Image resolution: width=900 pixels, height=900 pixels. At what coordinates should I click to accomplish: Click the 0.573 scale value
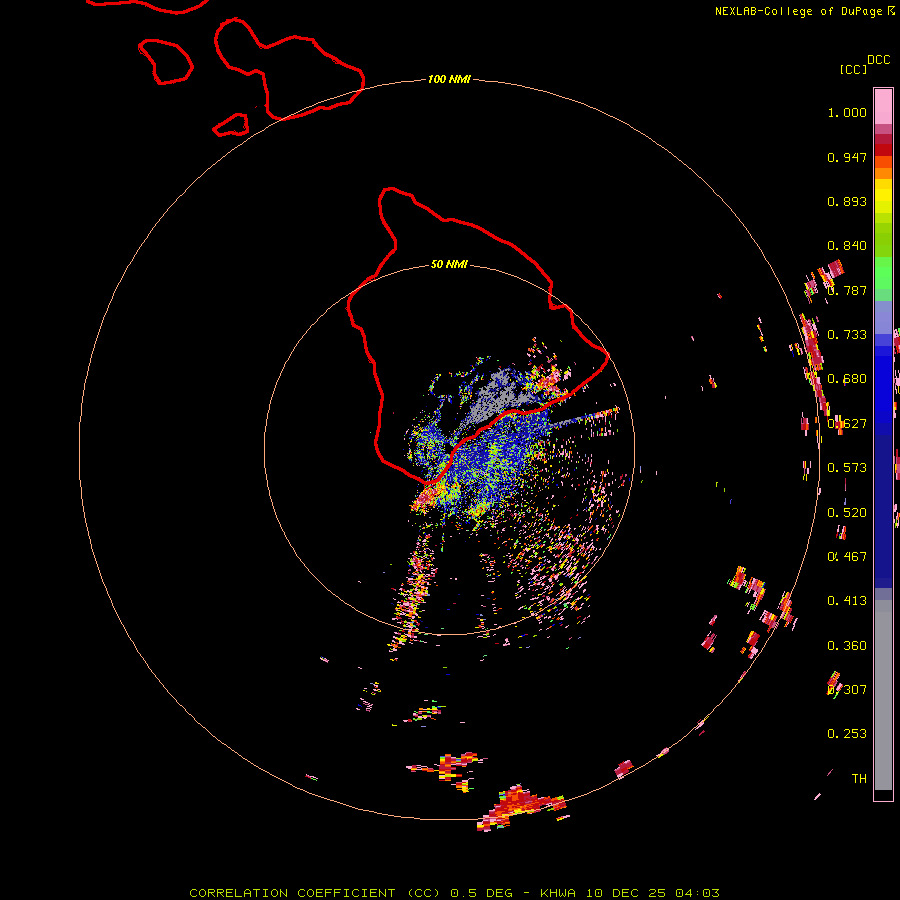click(x=847, y=468)
